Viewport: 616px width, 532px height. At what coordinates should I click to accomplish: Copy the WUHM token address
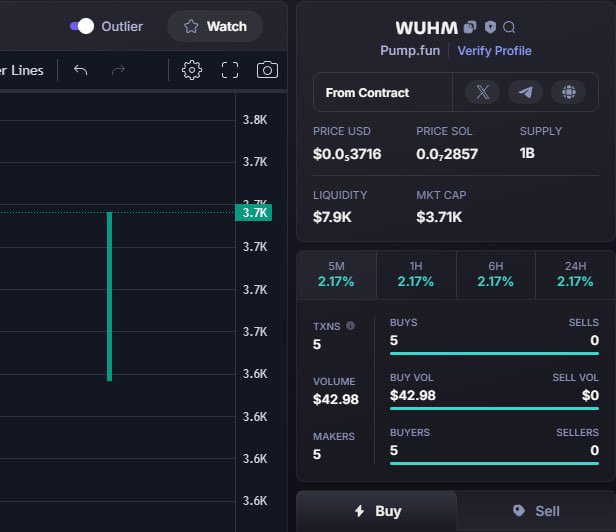[470, 27]
